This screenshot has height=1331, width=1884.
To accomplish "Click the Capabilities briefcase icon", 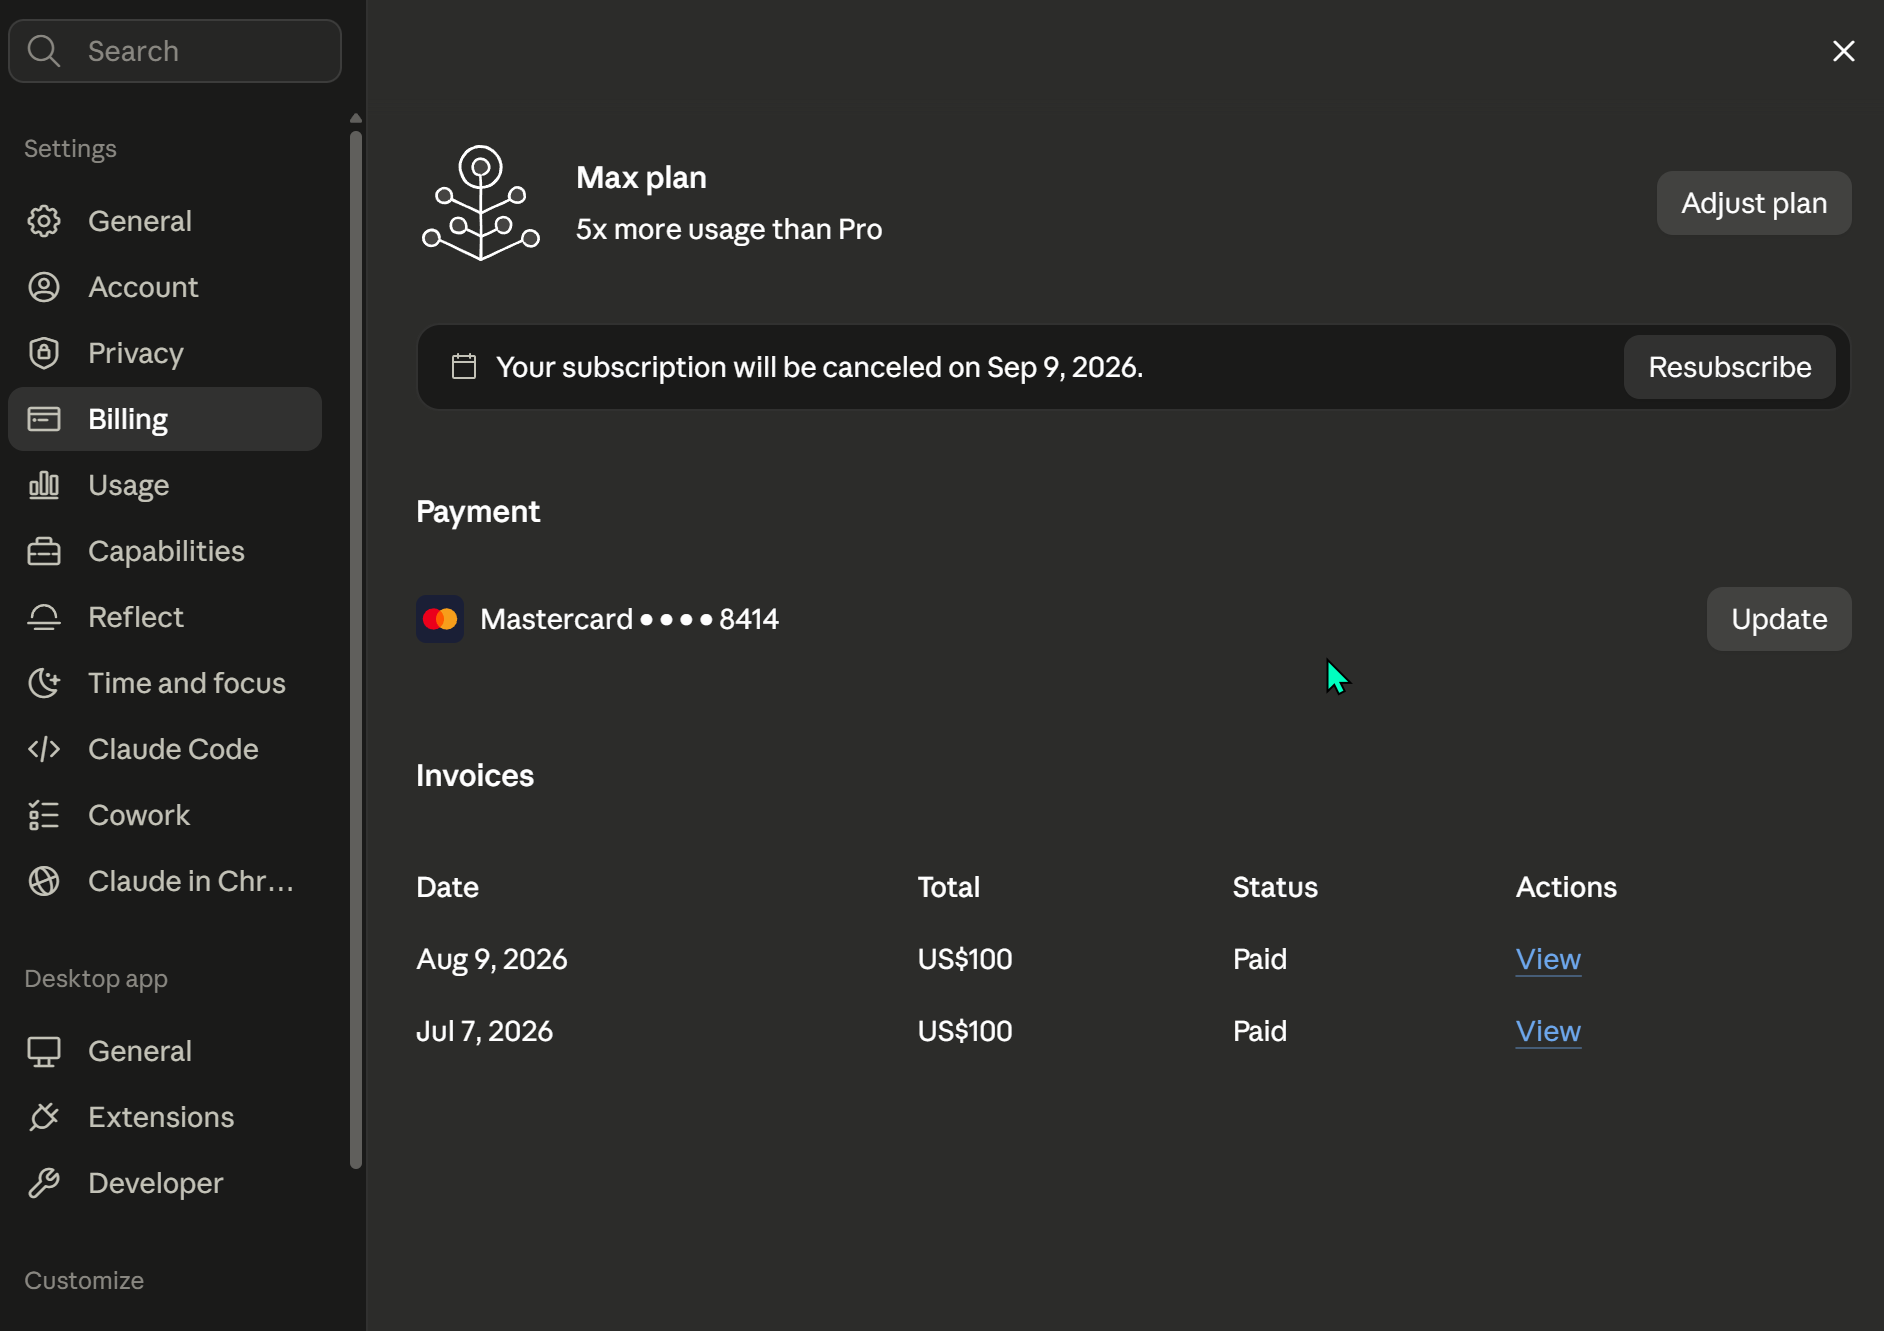I will 44,551.
